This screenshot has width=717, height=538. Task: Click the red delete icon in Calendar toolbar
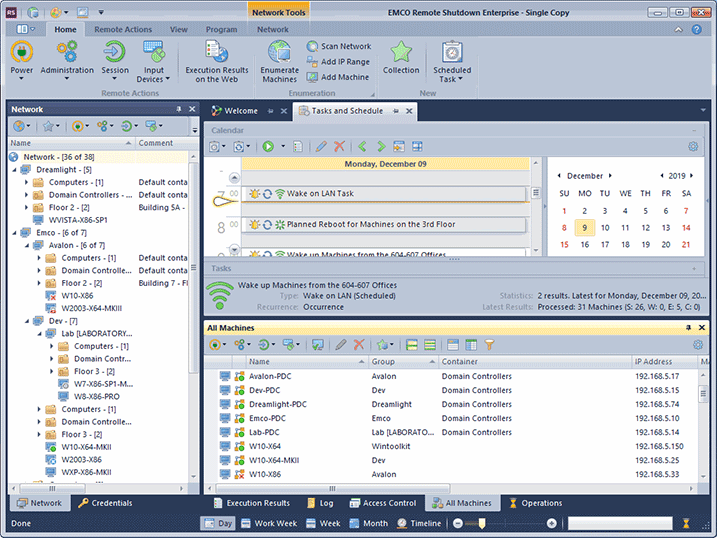(x=340, y=146)
